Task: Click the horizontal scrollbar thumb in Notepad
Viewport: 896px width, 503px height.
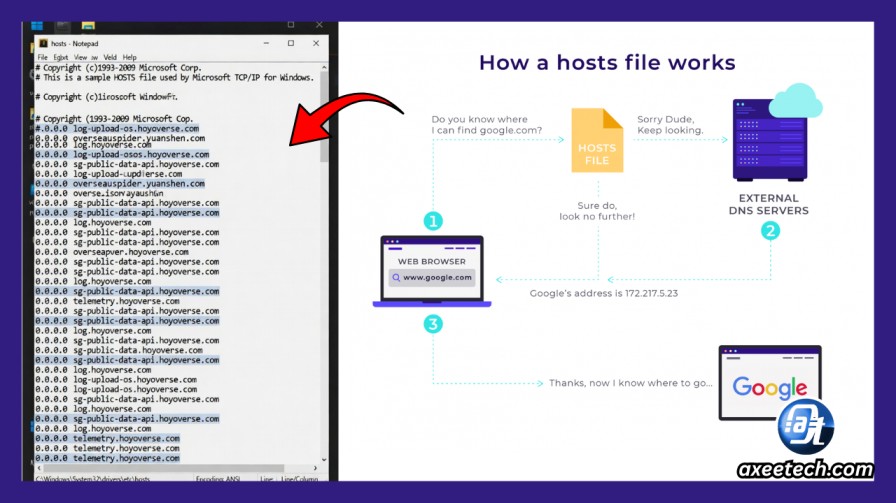Action: 163,468
